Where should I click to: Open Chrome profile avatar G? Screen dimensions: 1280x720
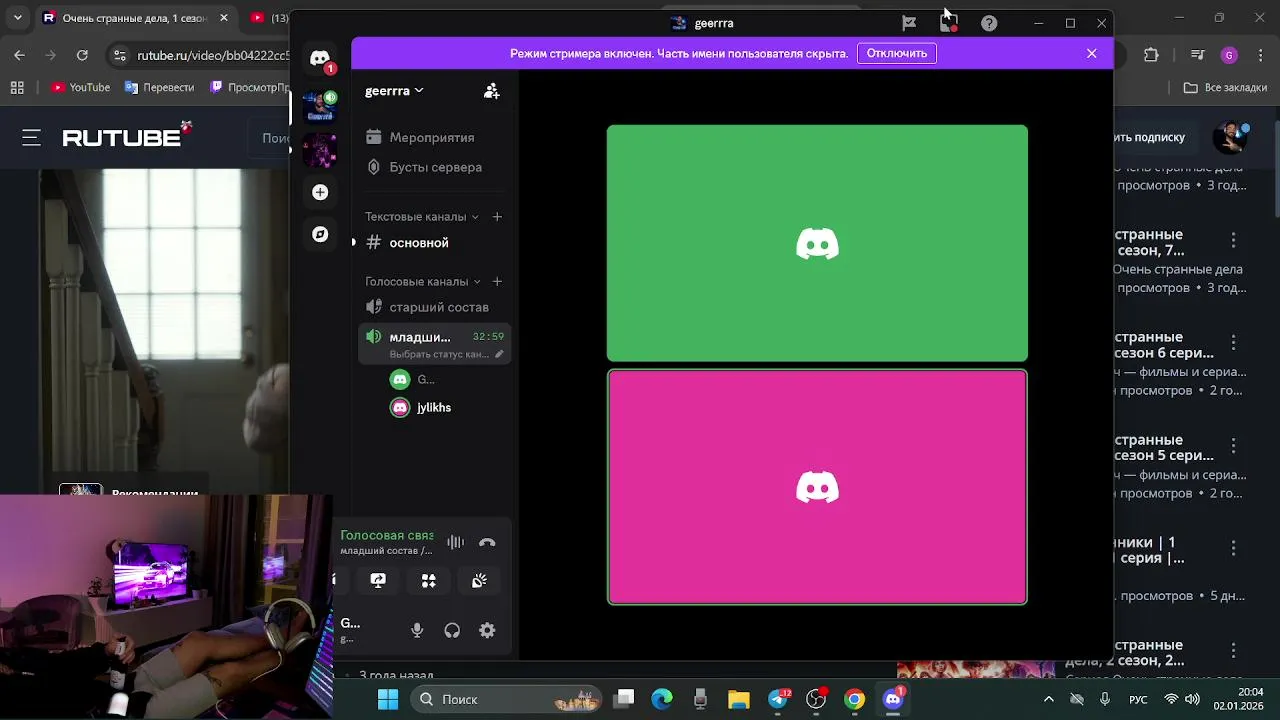point(1229,55)
